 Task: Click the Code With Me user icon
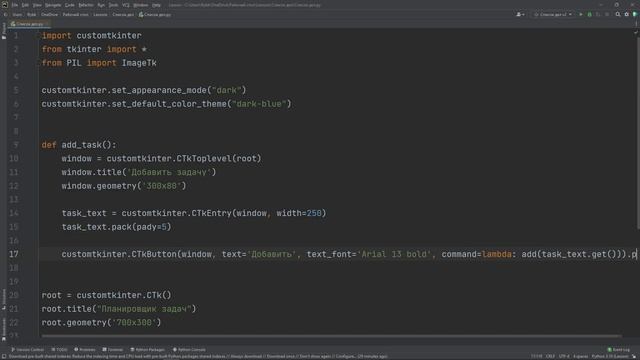520,14
